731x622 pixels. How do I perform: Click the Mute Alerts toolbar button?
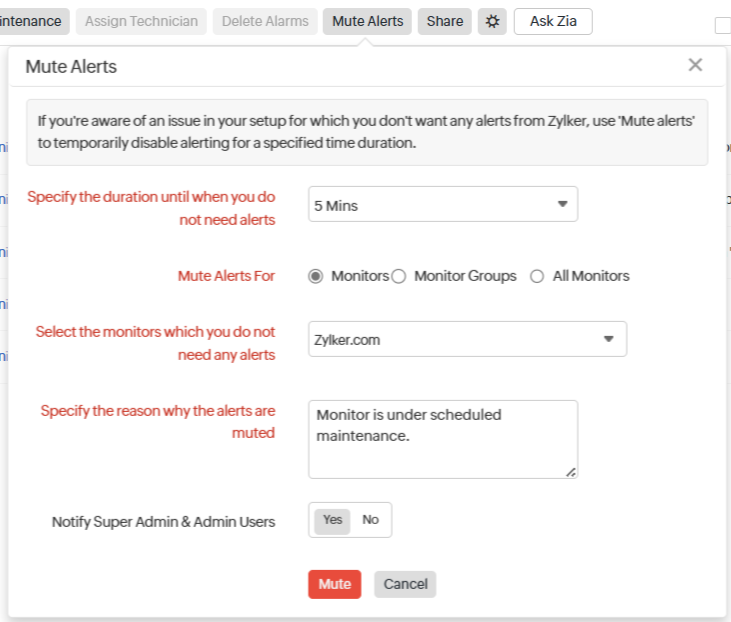367,21
